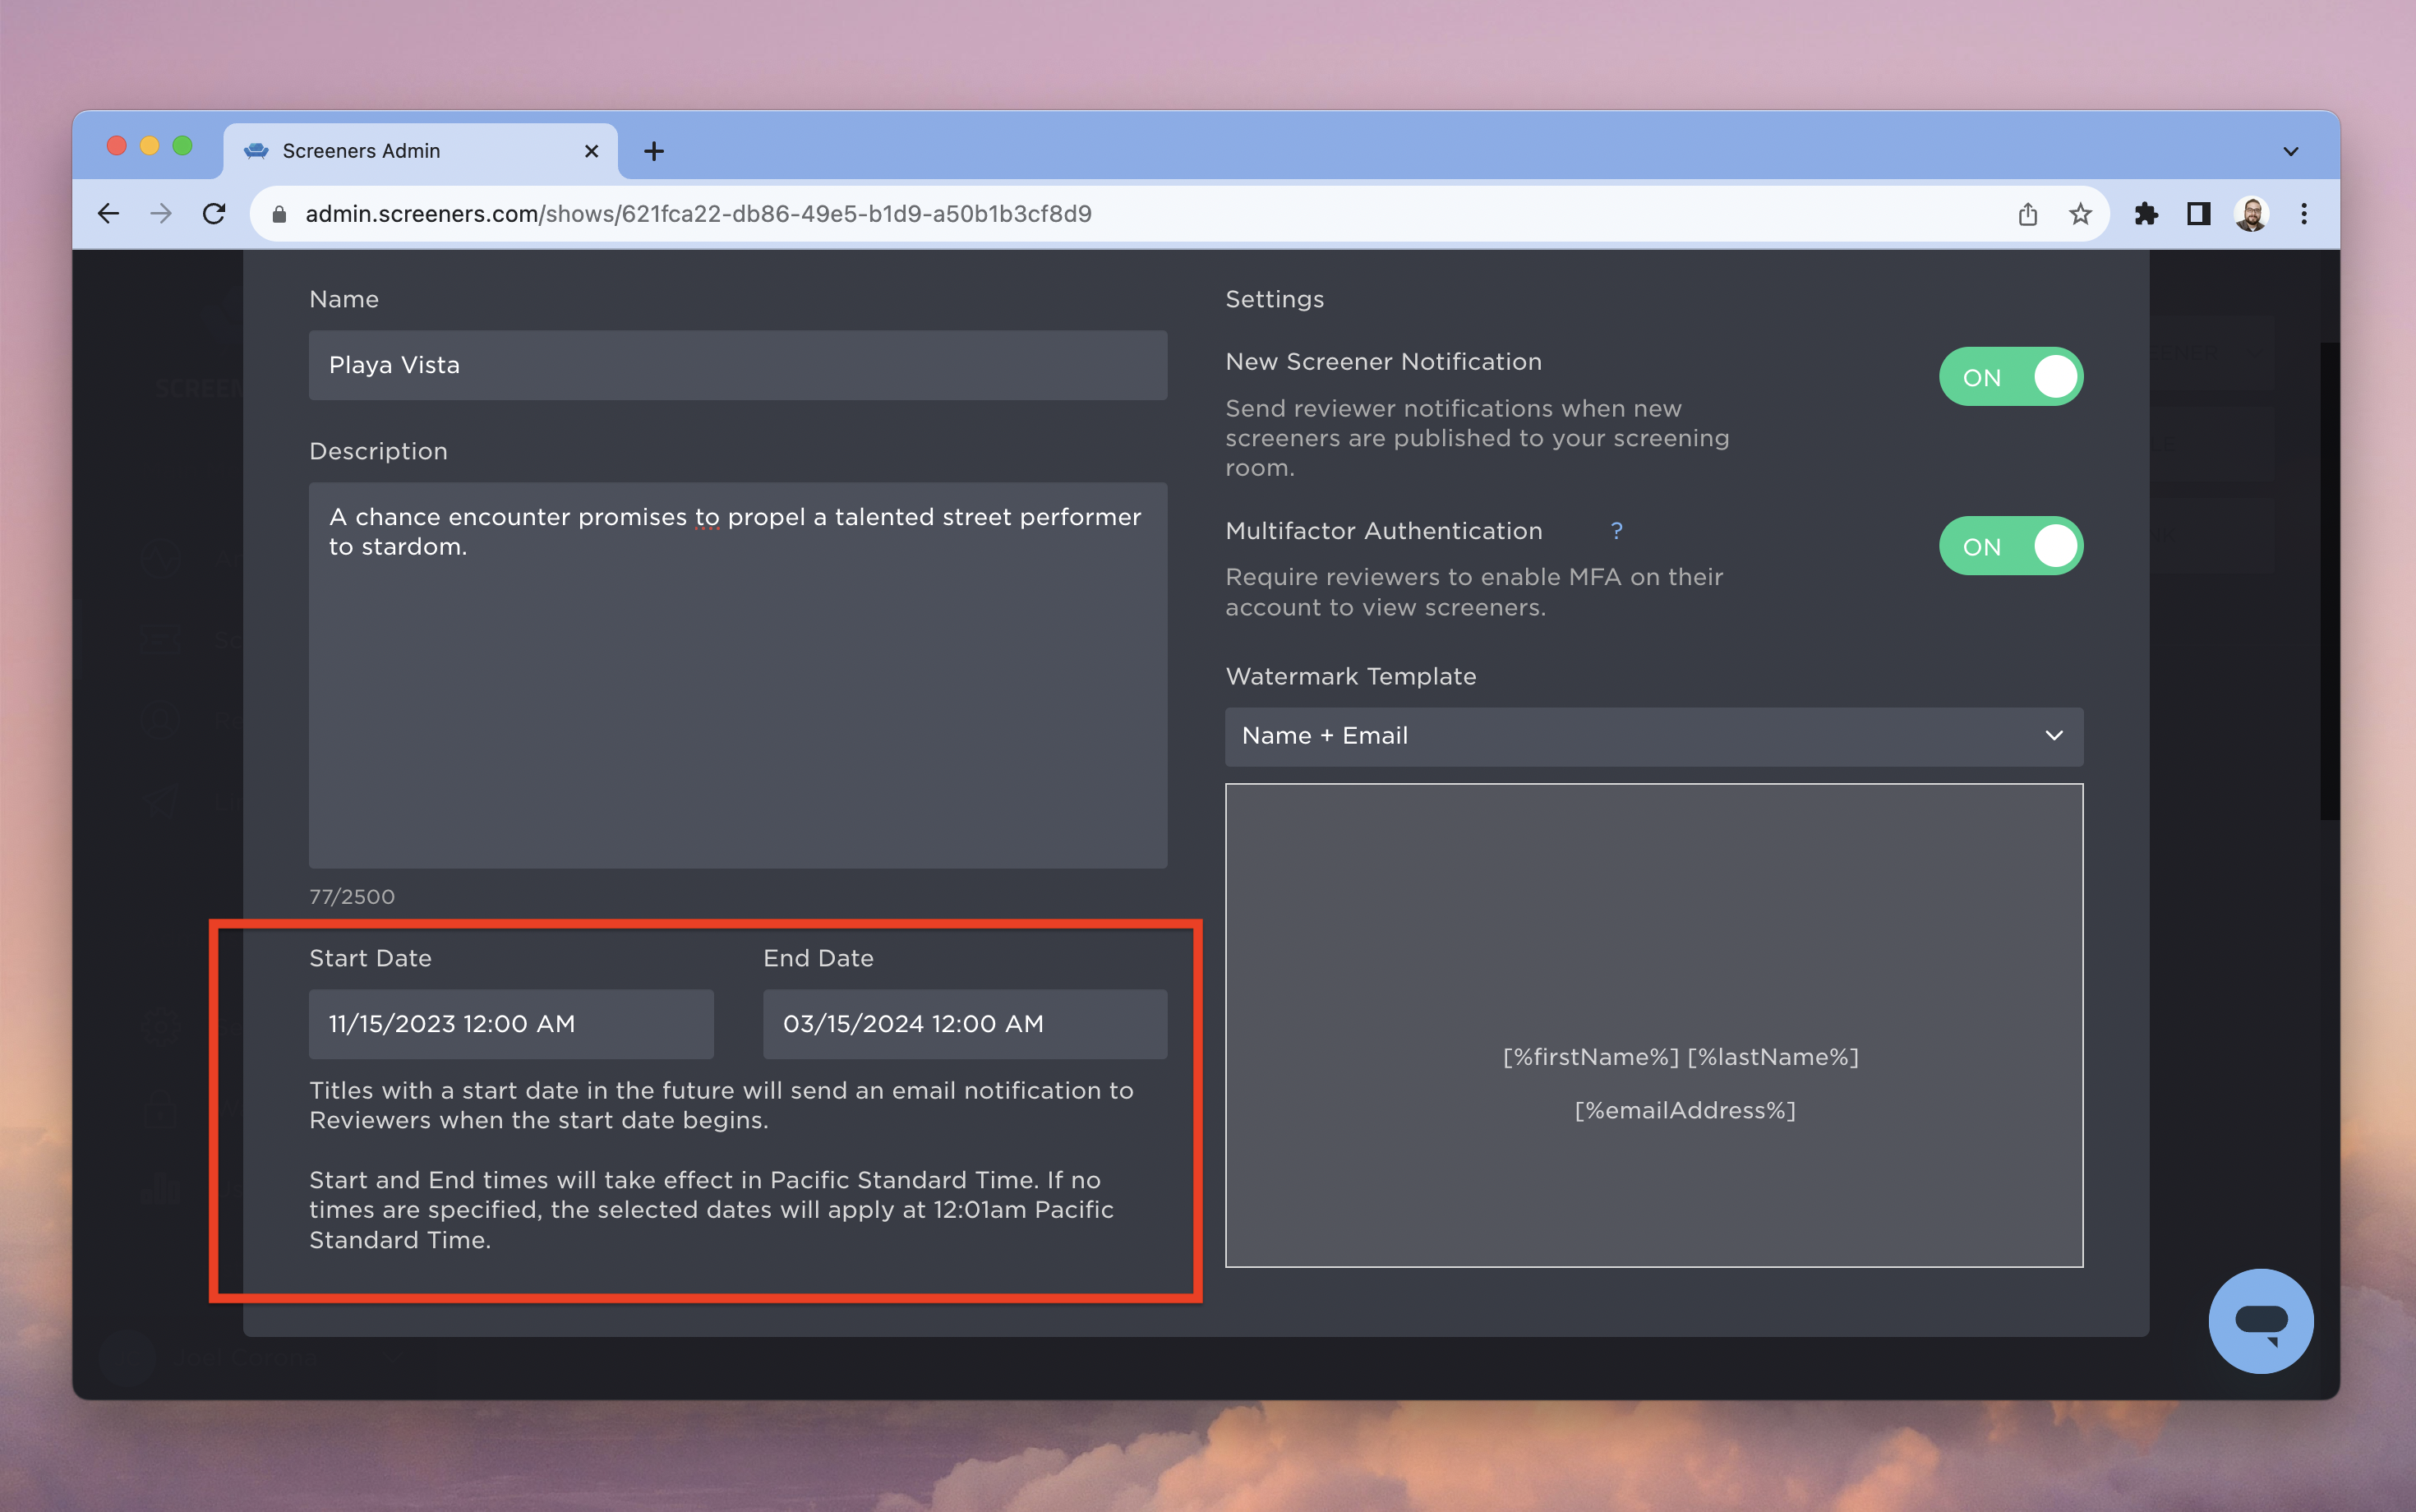Click the [%firstName%] [%lastName%] placeholder text
Image resolution: width=2416 pixels, height=1512 pixels.
pos(1681,1057)
